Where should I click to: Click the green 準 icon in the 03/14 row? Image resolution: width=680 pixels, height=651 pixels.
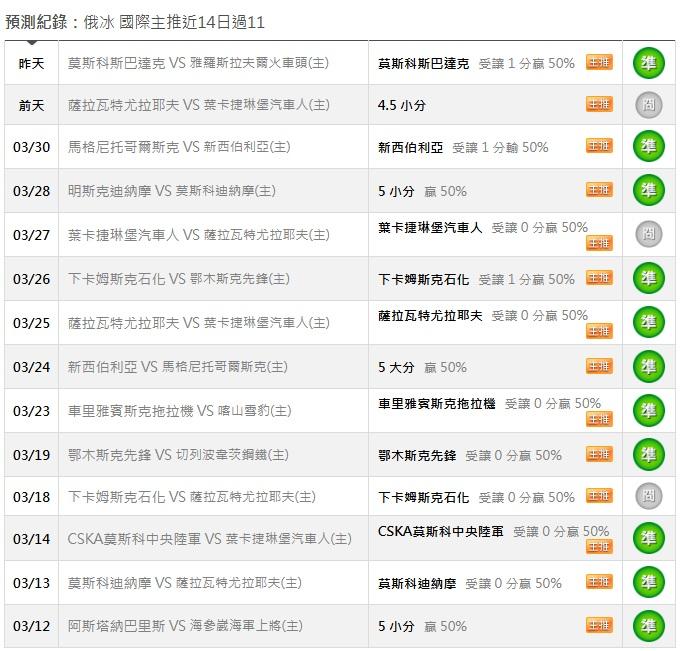[x=648, y=538]
